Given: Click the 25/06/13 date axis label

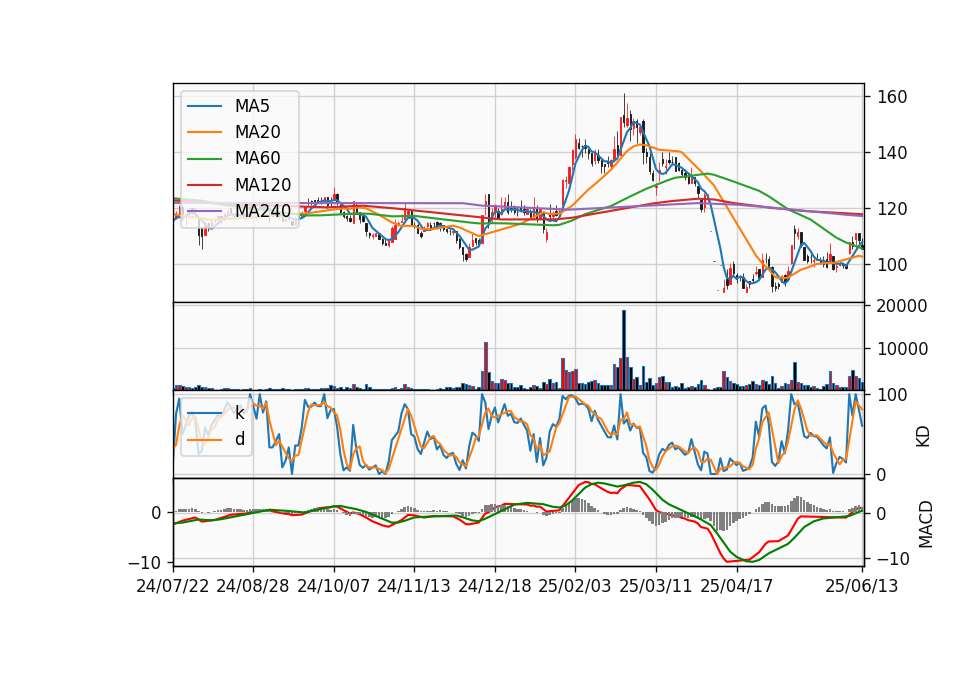Looking at the screenshot, I should tap(862, 586).
